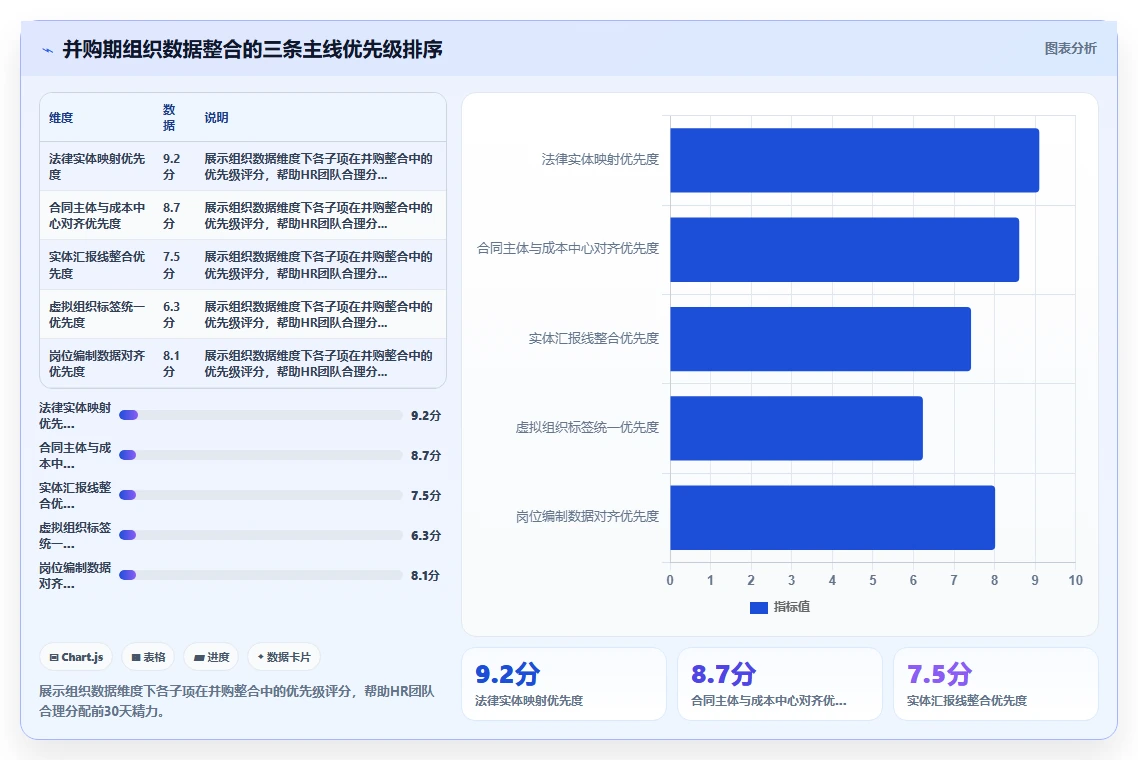Screen dimensions: 1138x760
Task: Click the 5 tick on the x-axis
Action: click(x=873, y=580)
